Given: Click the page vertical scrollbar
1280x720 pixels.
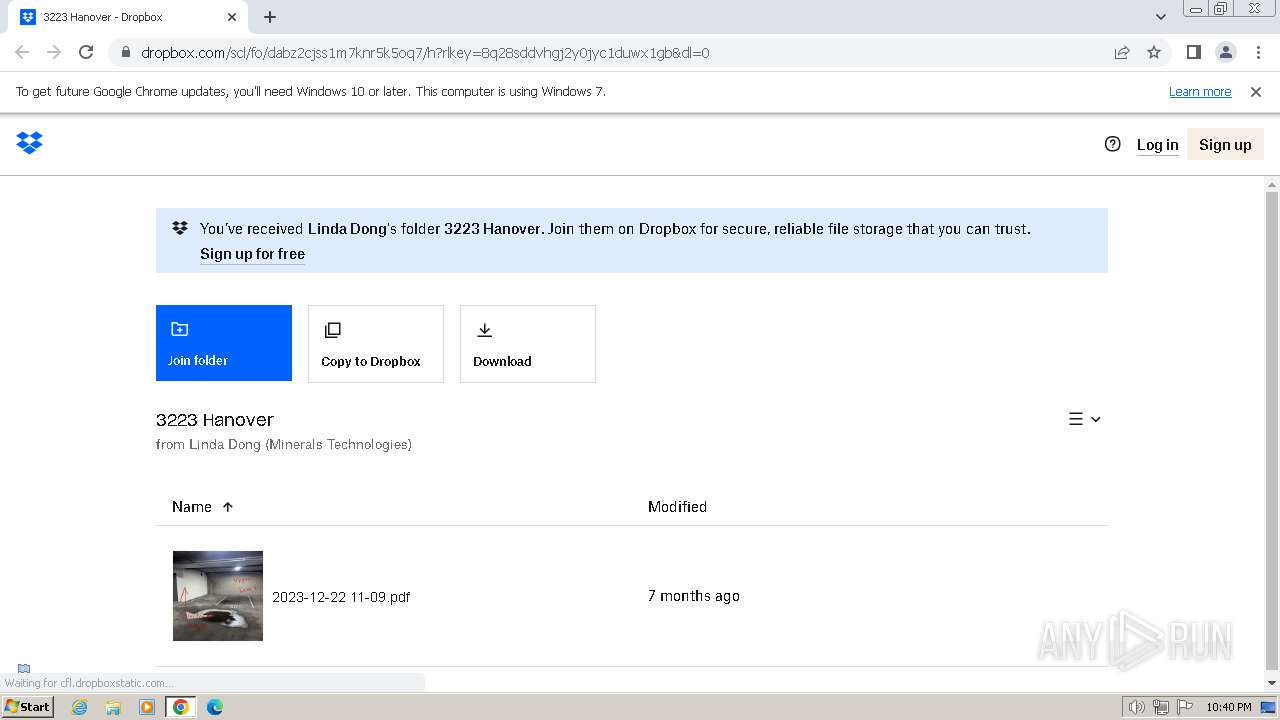Looking at the screenshot, I should (x=1272, y=430).
